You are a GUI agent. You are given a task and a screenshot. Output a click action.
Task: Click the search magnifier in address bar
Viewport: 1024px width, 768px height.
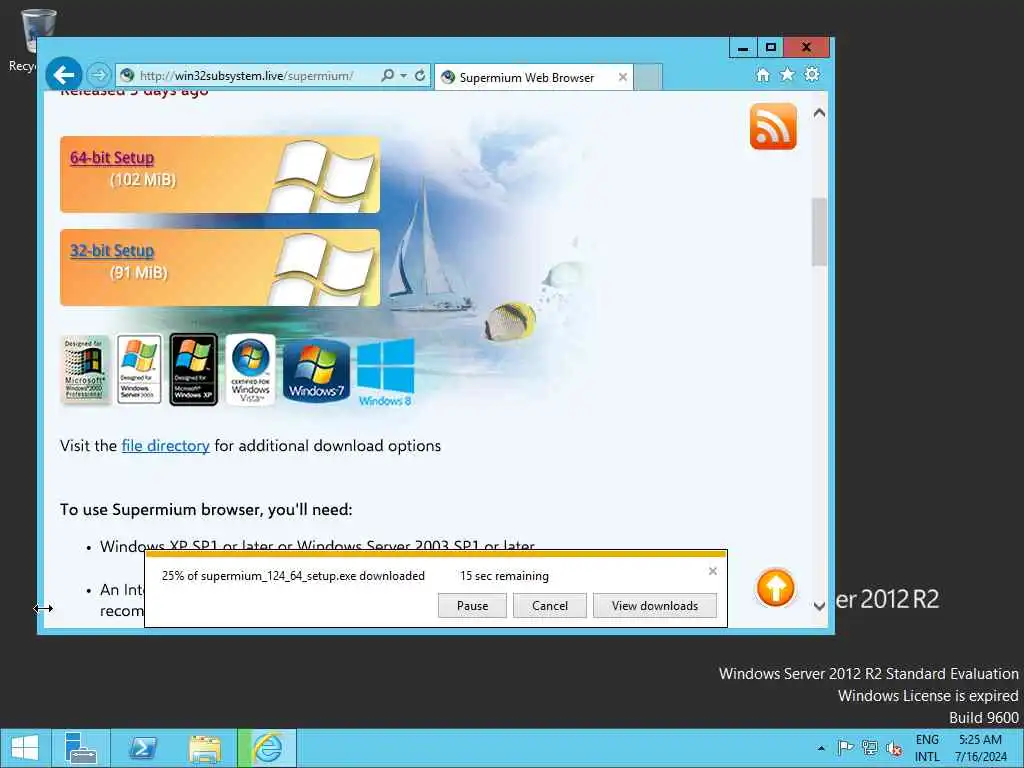coord(387,75)
